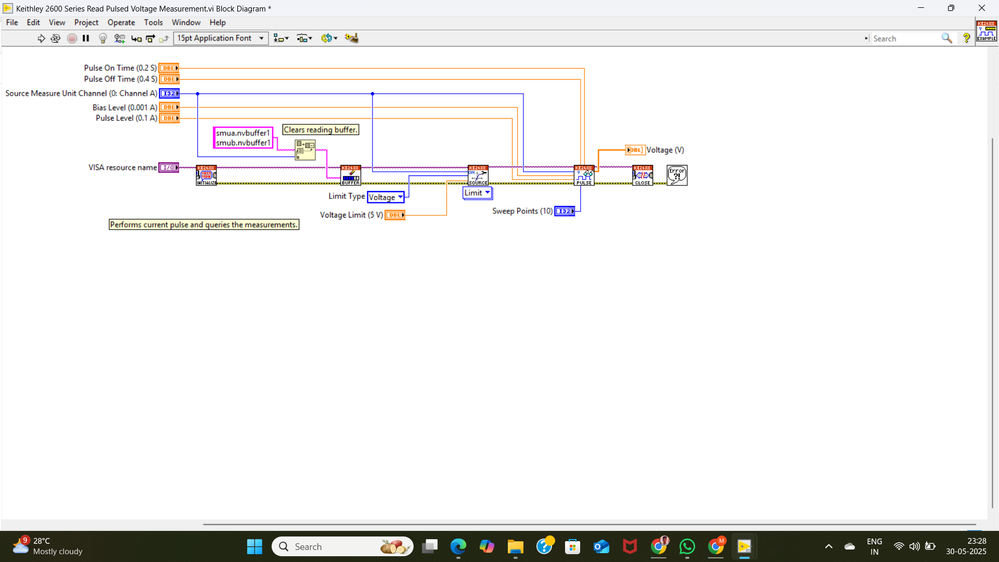Click the VI icon pane at top right
999x562 pixels.
986,31
